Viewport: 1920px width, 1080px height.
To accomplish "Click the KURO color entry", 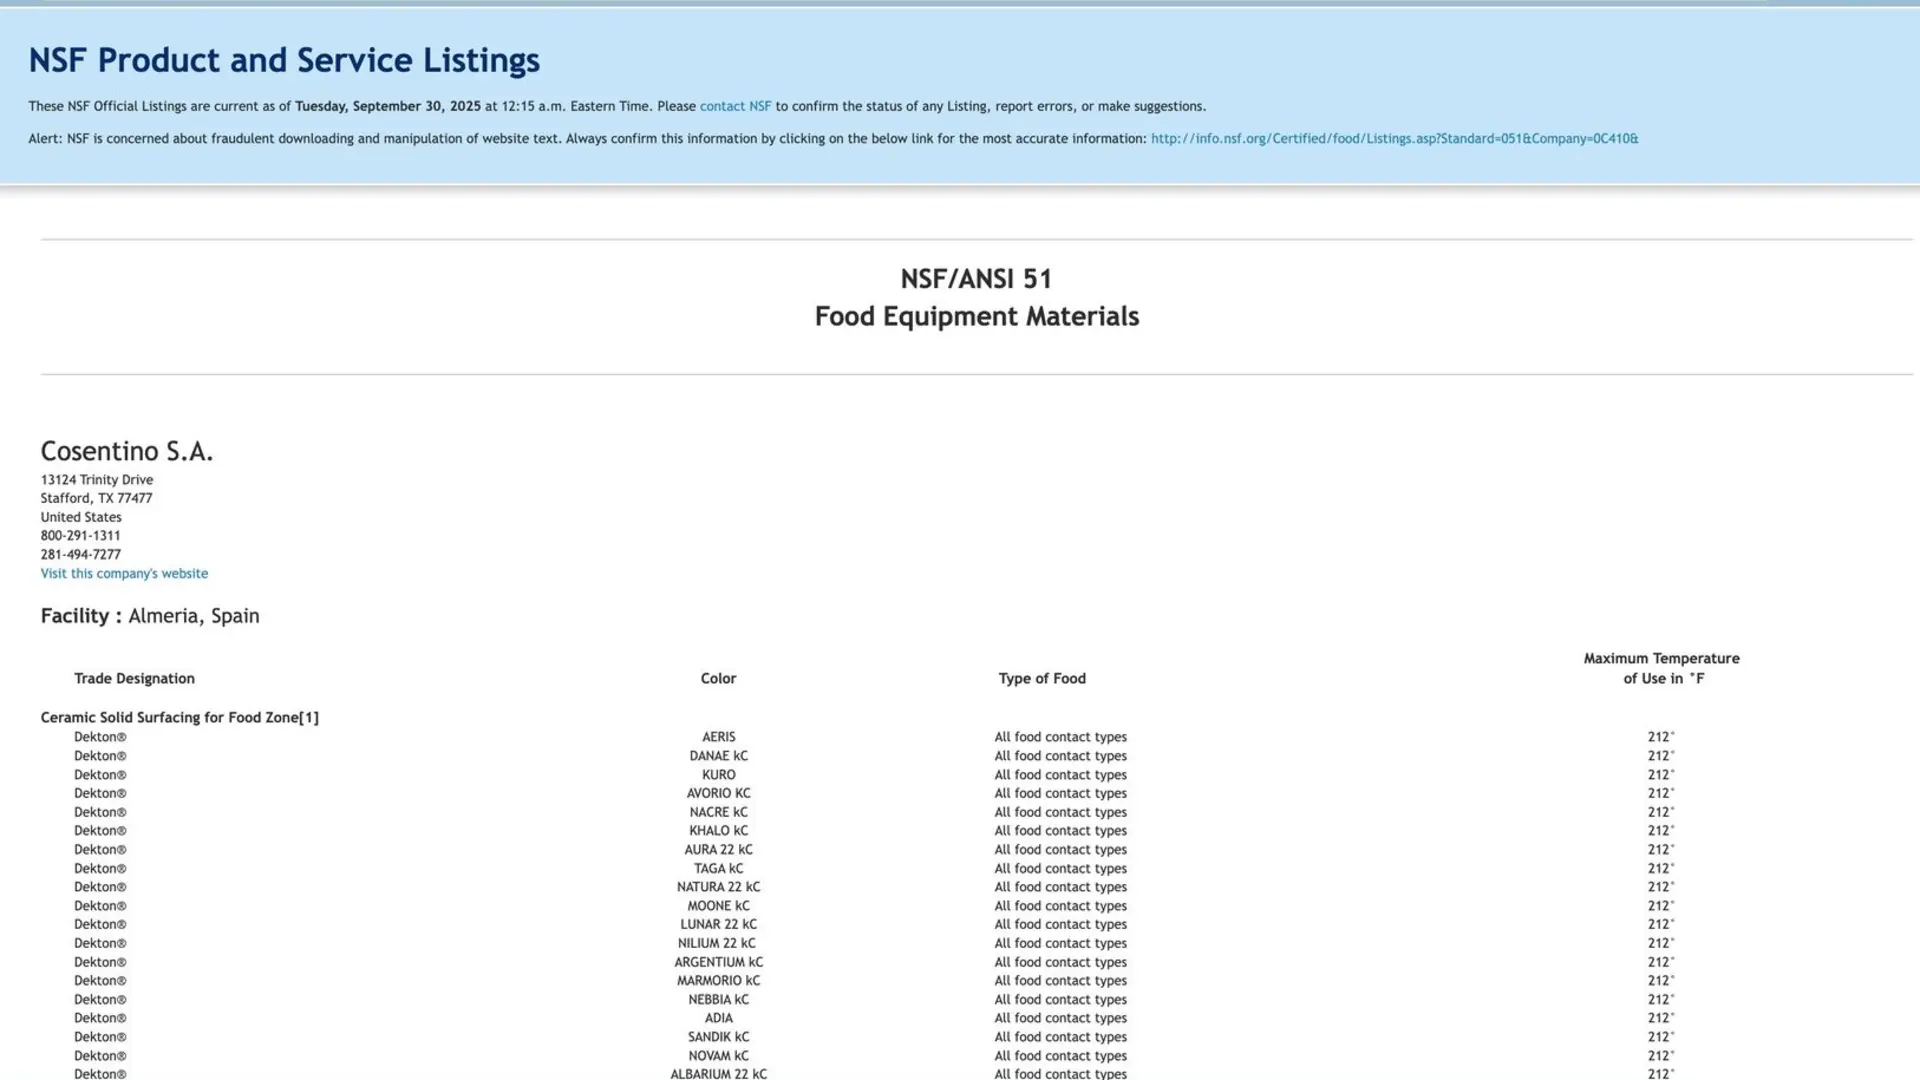I will click(718, 775).
